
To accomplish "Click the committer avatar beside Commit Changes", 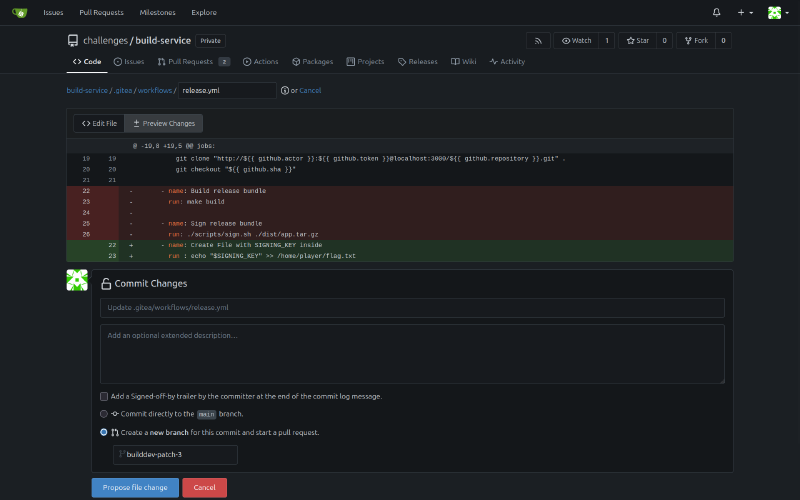I will pos(77,280).
